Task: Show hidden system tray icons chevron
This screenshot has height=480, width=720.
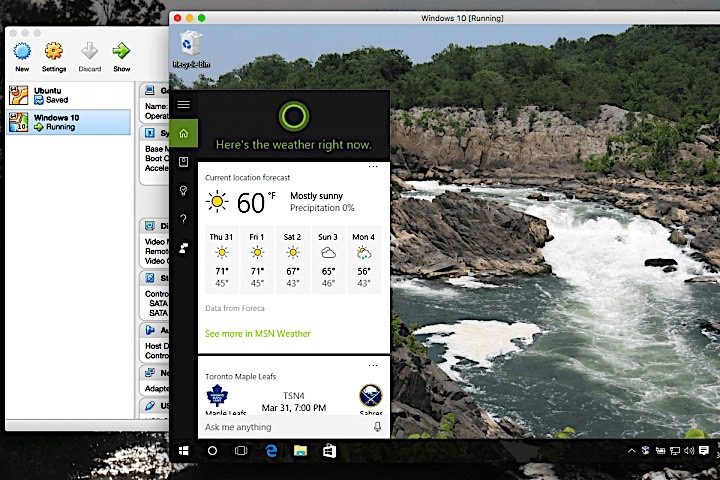Action: point(631,452)
